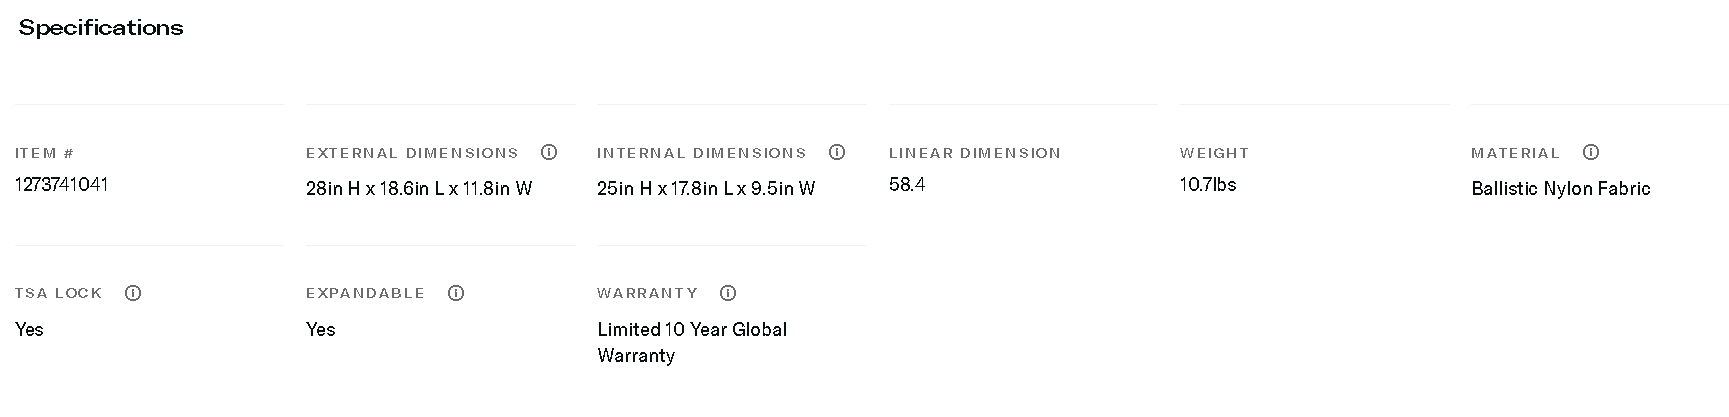Show Material information via info icon

pos(1591,153)
